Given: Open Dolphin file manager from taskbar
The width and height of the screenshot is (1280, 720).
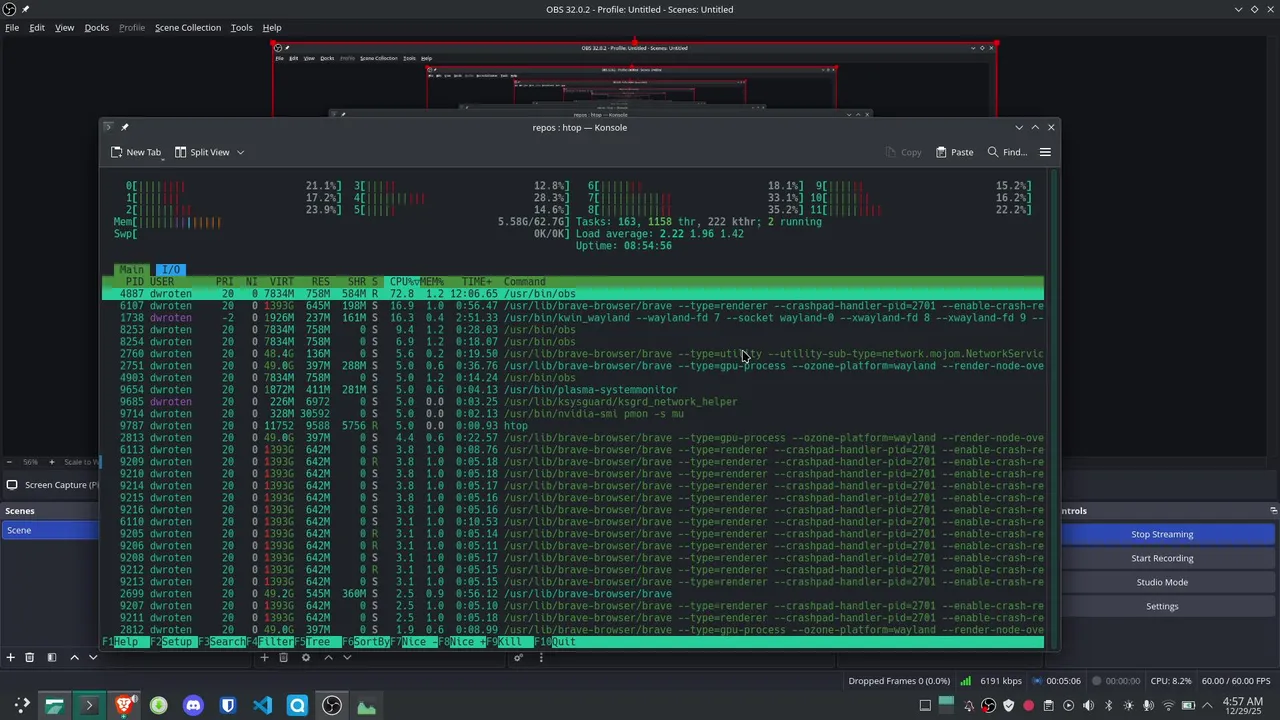Looking at the screenshot, I should point(54,706).
